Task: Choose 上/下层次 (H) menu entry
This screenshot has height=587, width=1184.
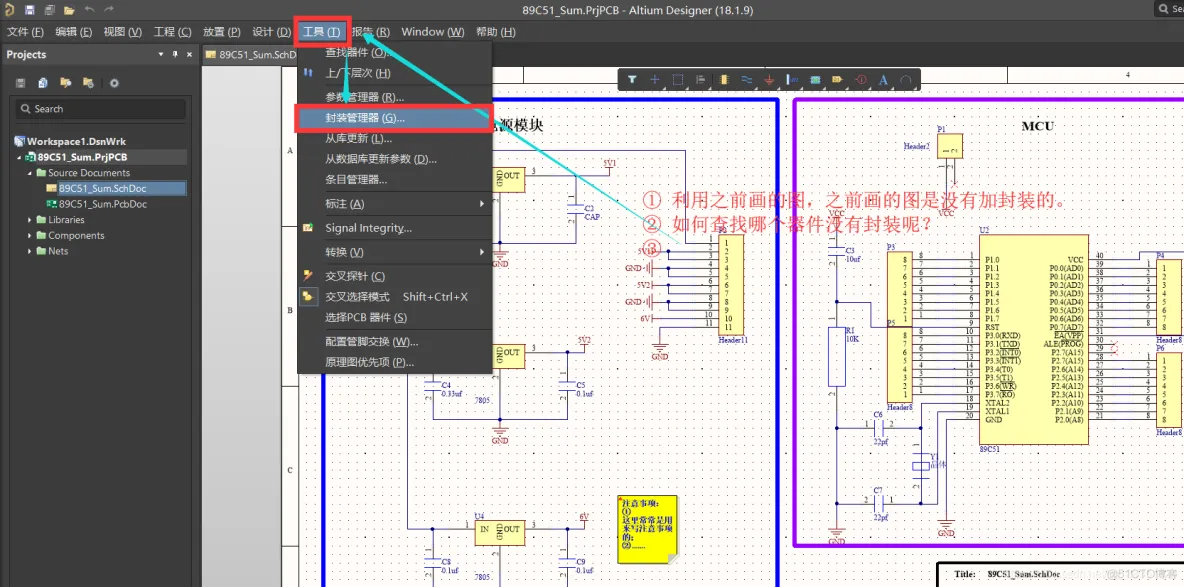Action: click(x=395, y=73)
